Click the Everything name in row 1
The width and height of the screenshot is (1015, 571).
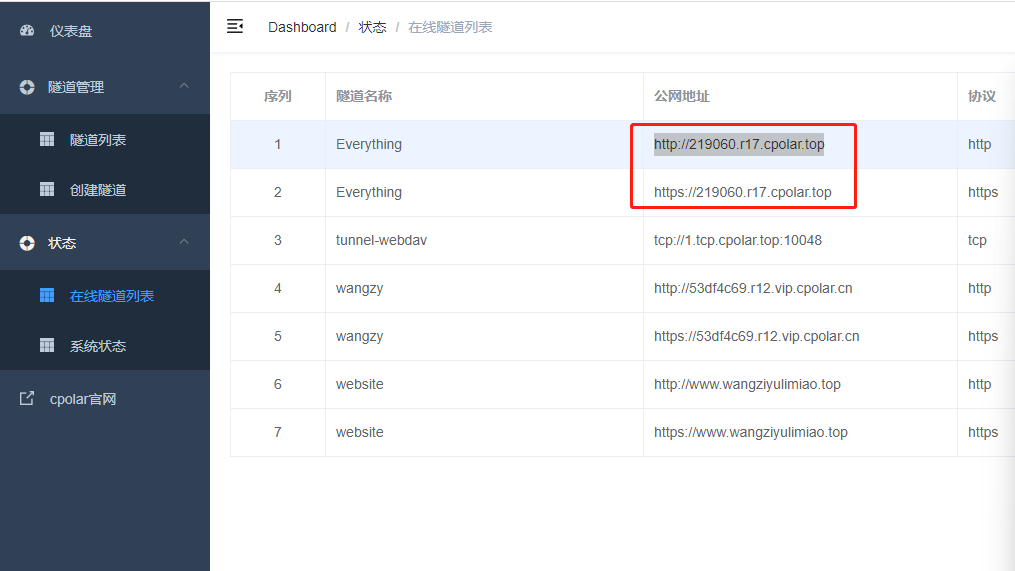tap(369, 144)
